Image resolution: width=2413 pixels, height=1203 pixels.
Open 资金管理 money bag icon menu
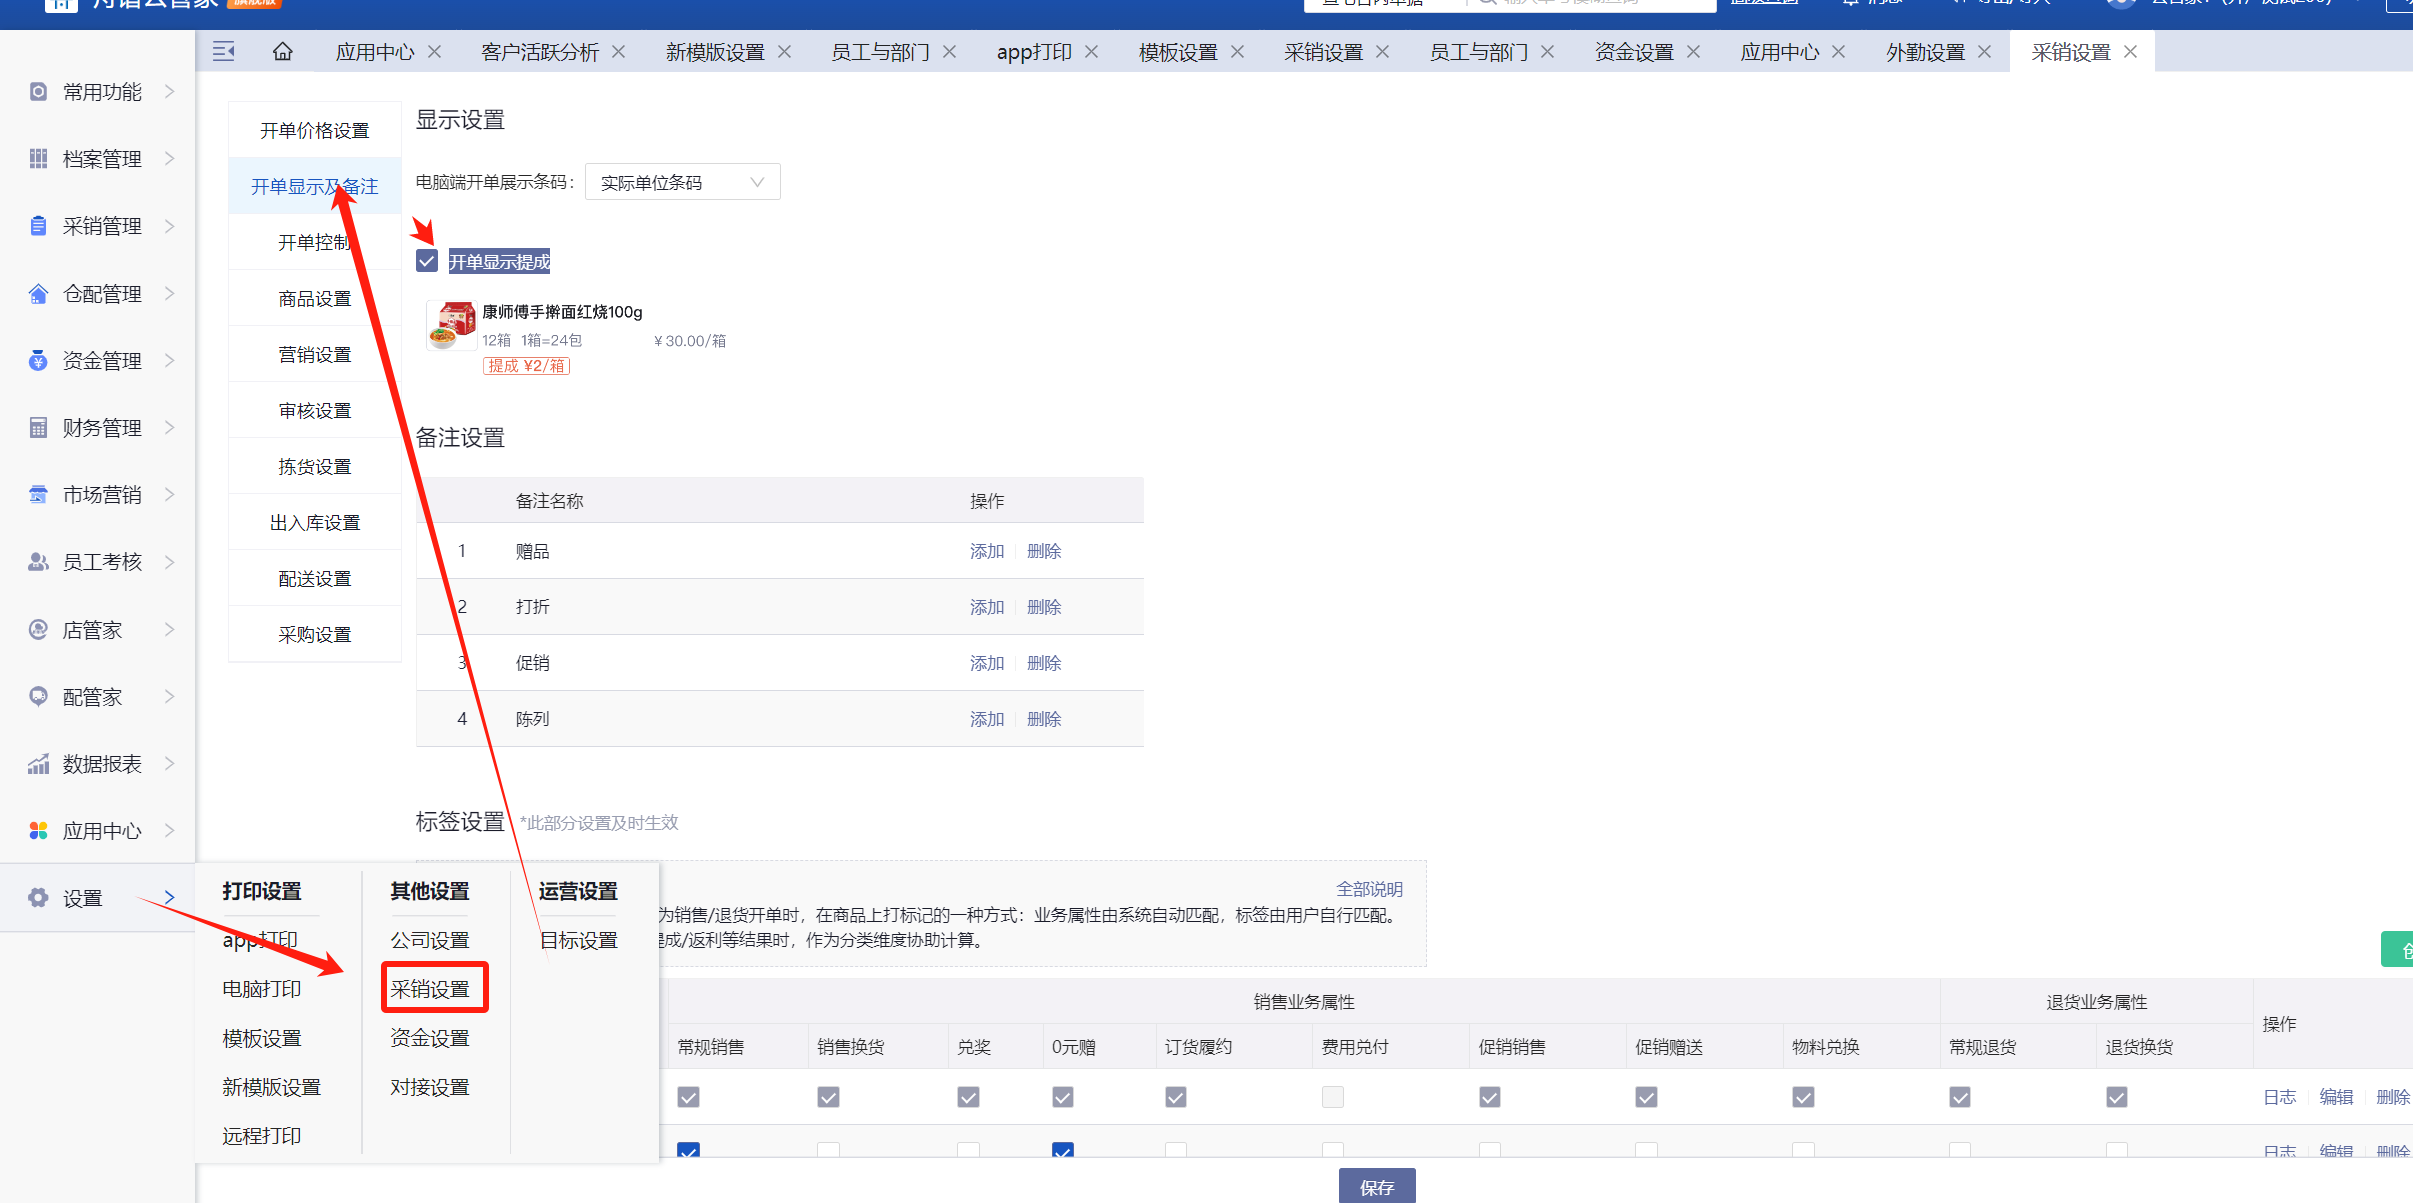(38, 361)
